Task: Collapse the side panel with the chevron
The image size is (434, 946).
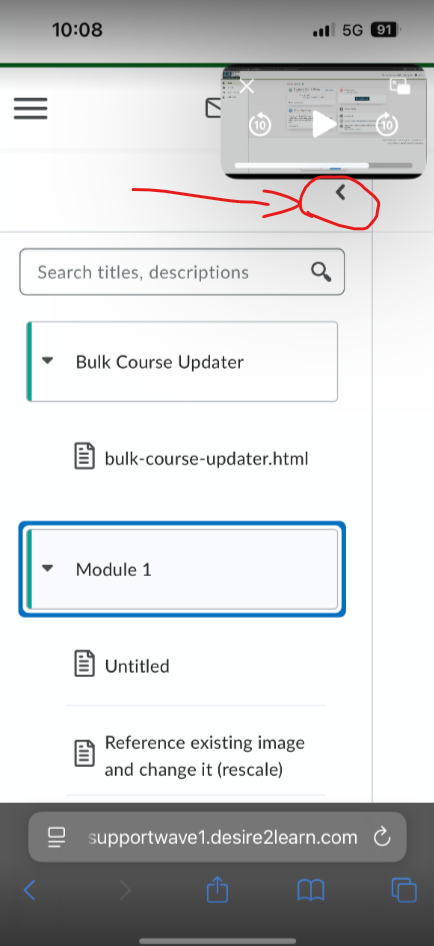Action: pos(340,192)
